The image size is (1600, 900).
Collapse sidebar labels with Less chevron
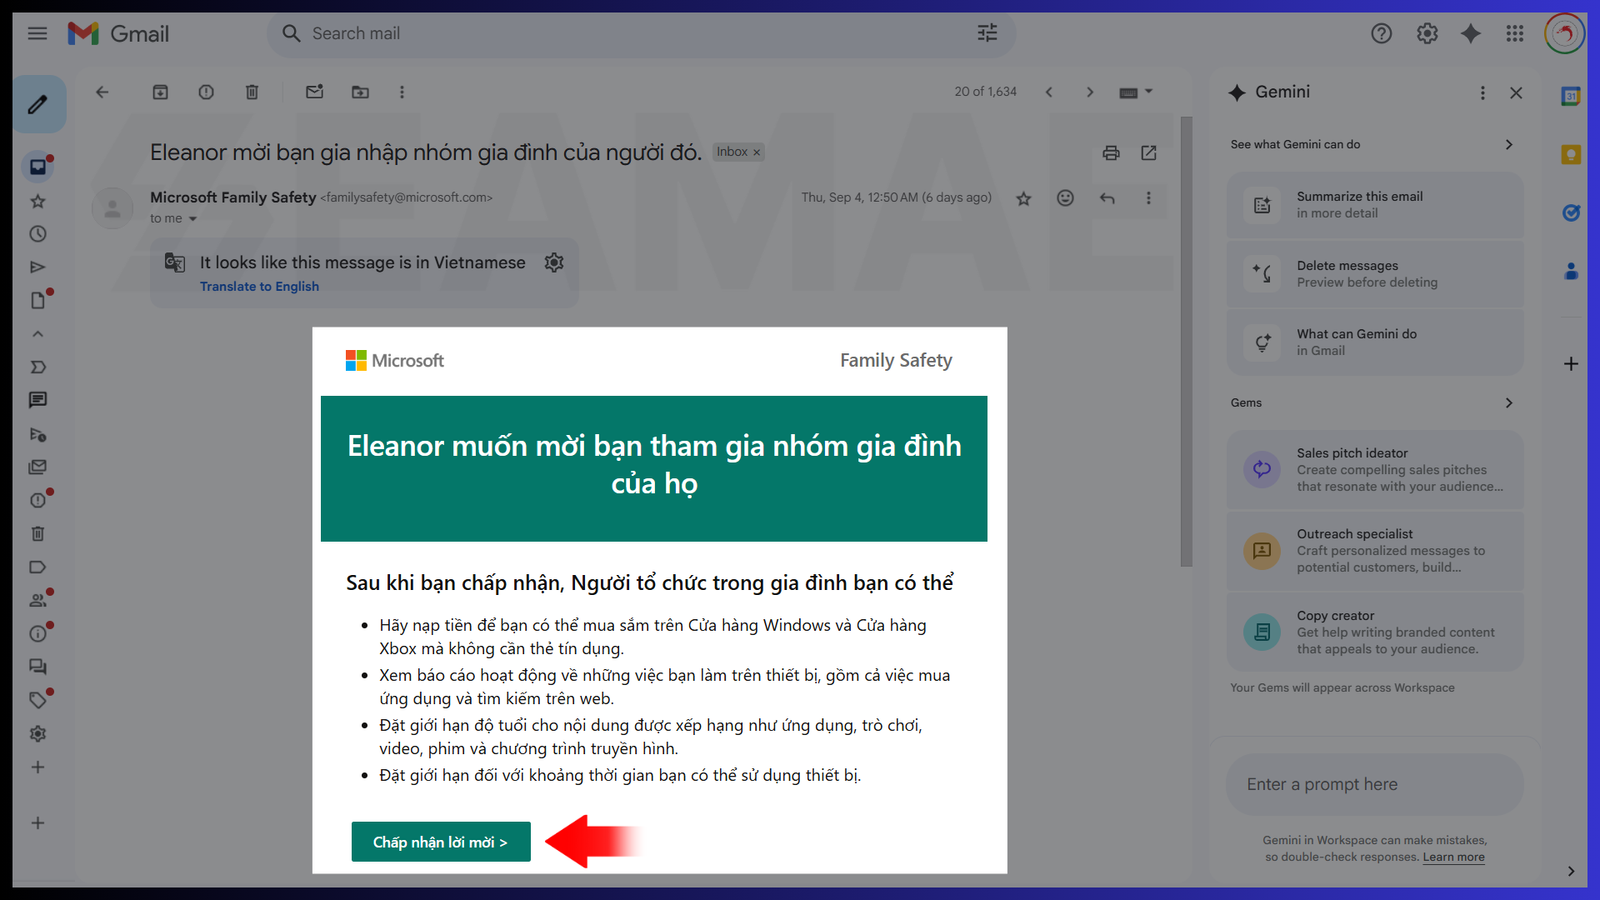[x=38, y=334]
